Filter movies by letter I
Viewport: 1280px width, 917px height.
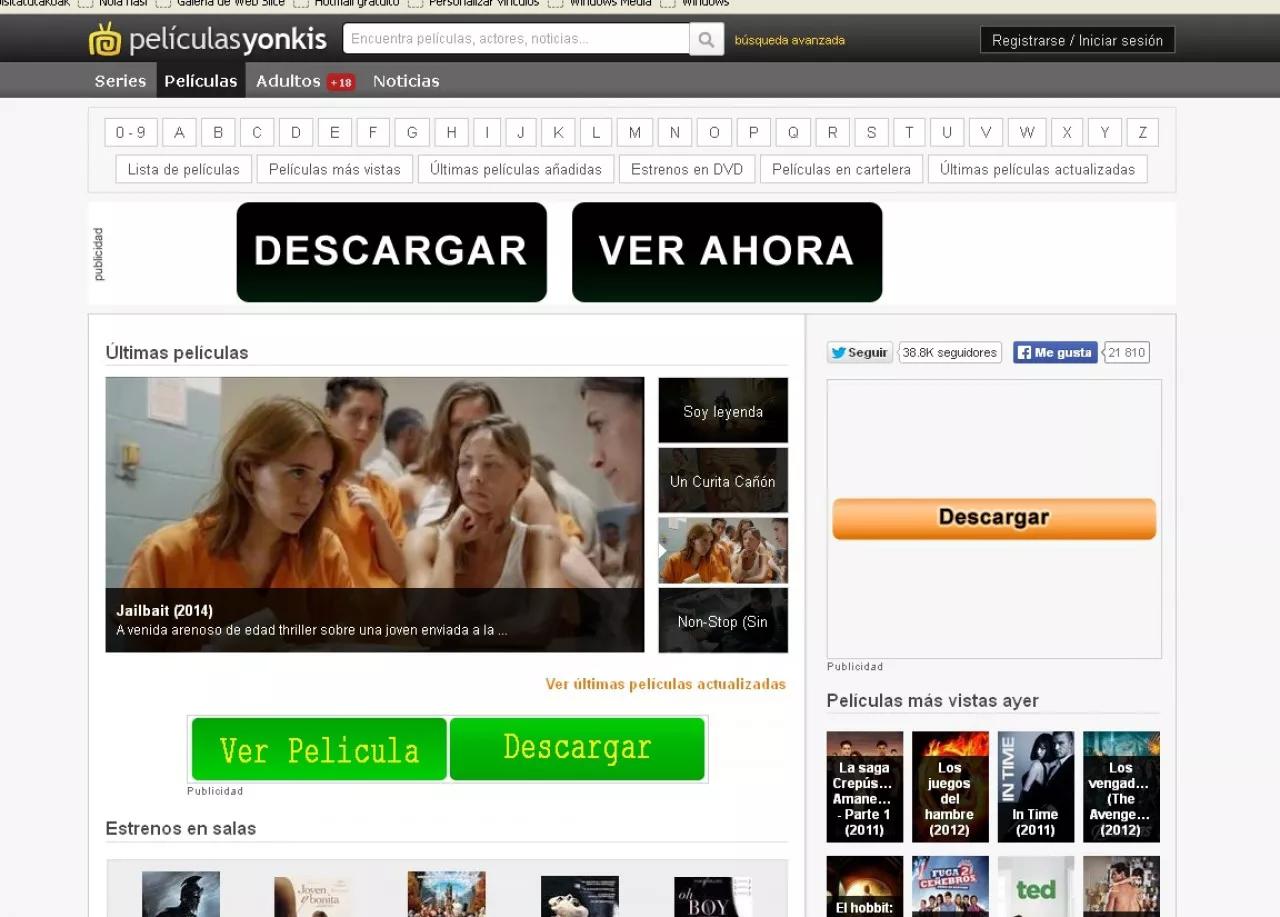(x=487, y=132)
